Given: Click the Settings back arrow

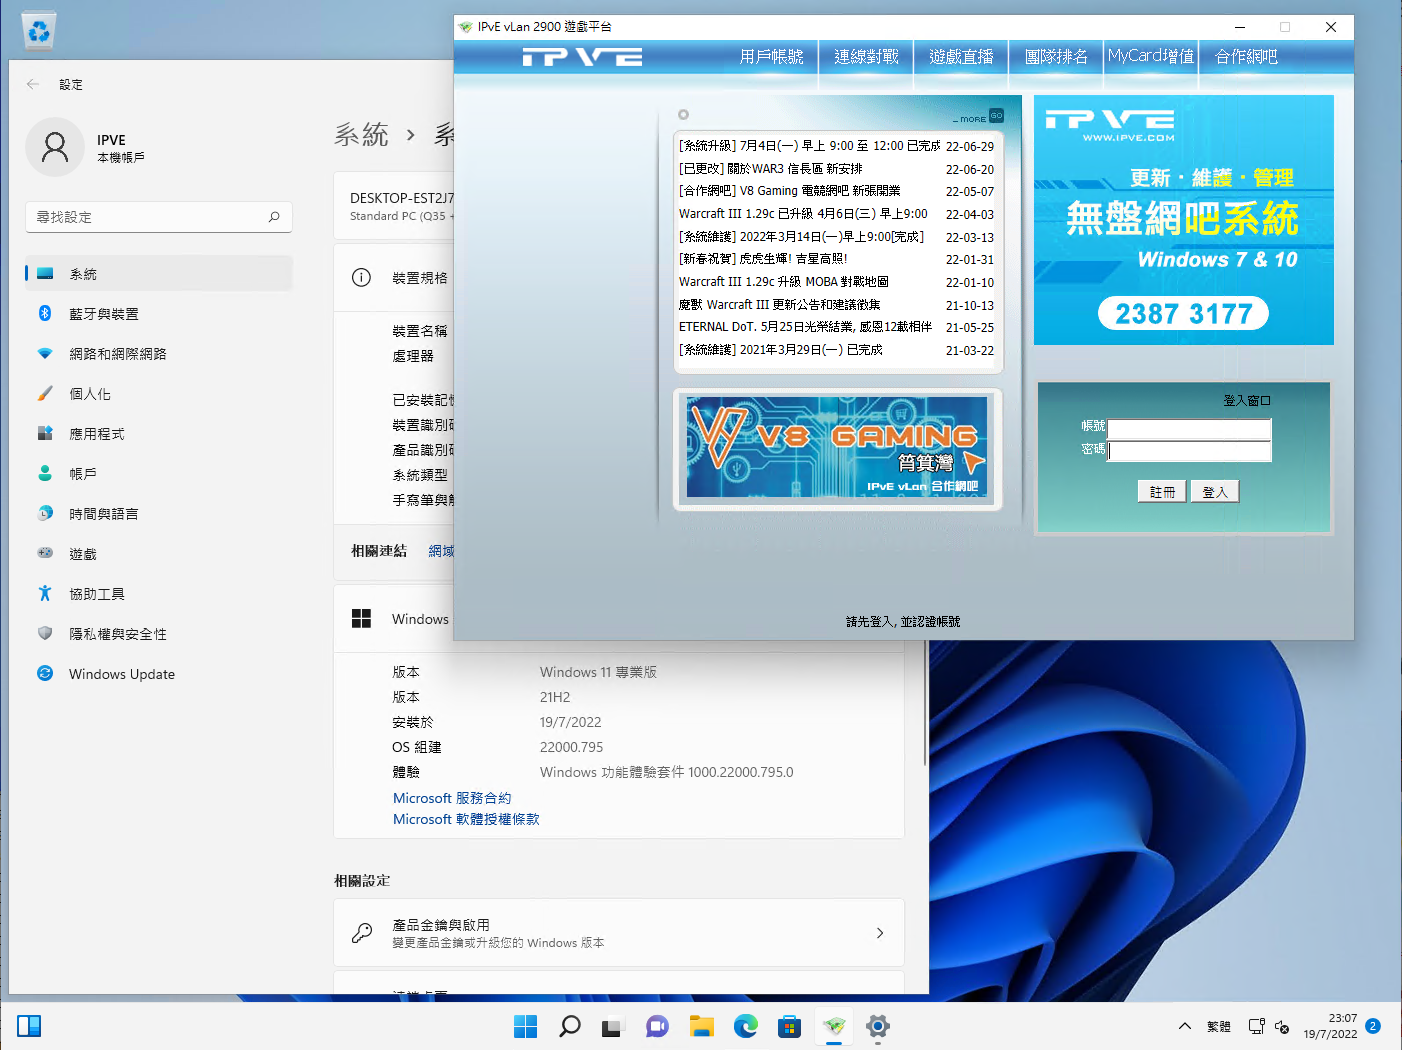Looking at the screenshot, I should click(x=33, y=85).
